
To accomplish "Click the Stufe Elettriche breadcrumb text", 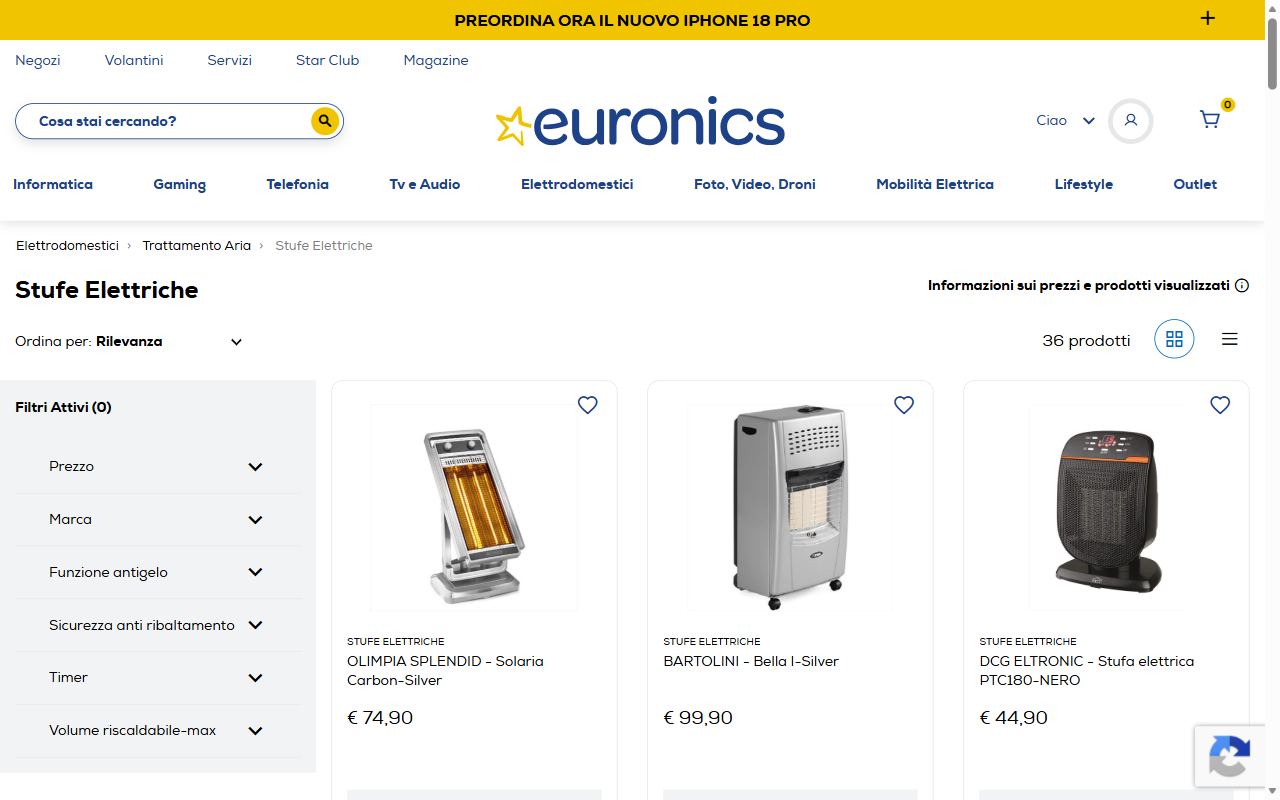I will (324, 245).
